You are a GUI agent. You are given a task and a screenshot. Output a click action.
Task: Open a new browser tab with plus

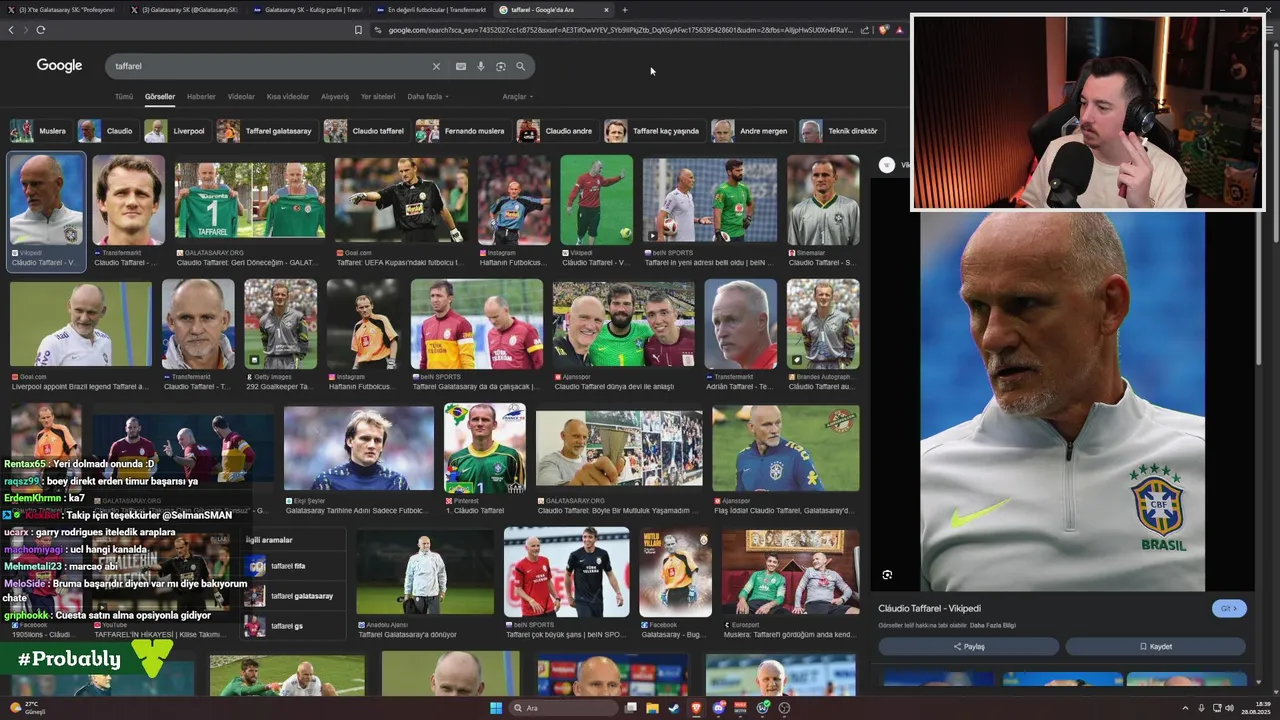(x=625, y=10)
